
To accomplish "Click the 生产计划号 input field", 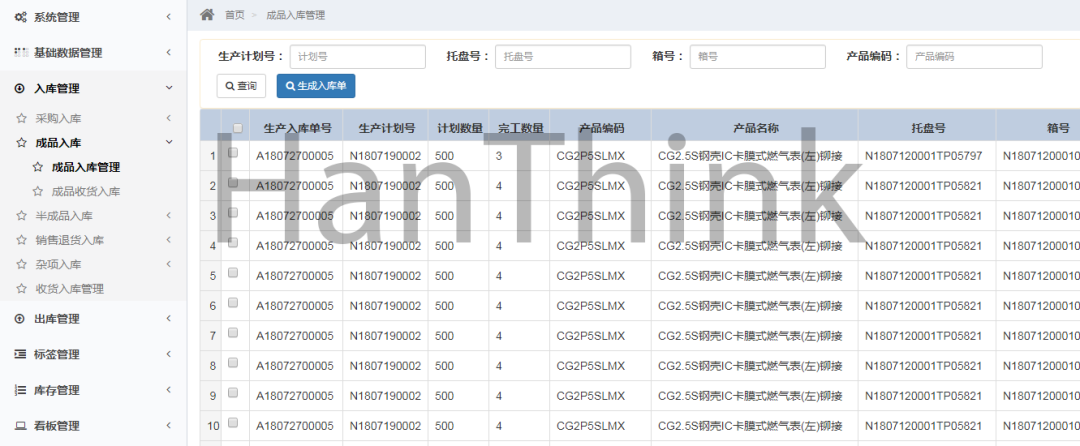I will tap(357, 57).
